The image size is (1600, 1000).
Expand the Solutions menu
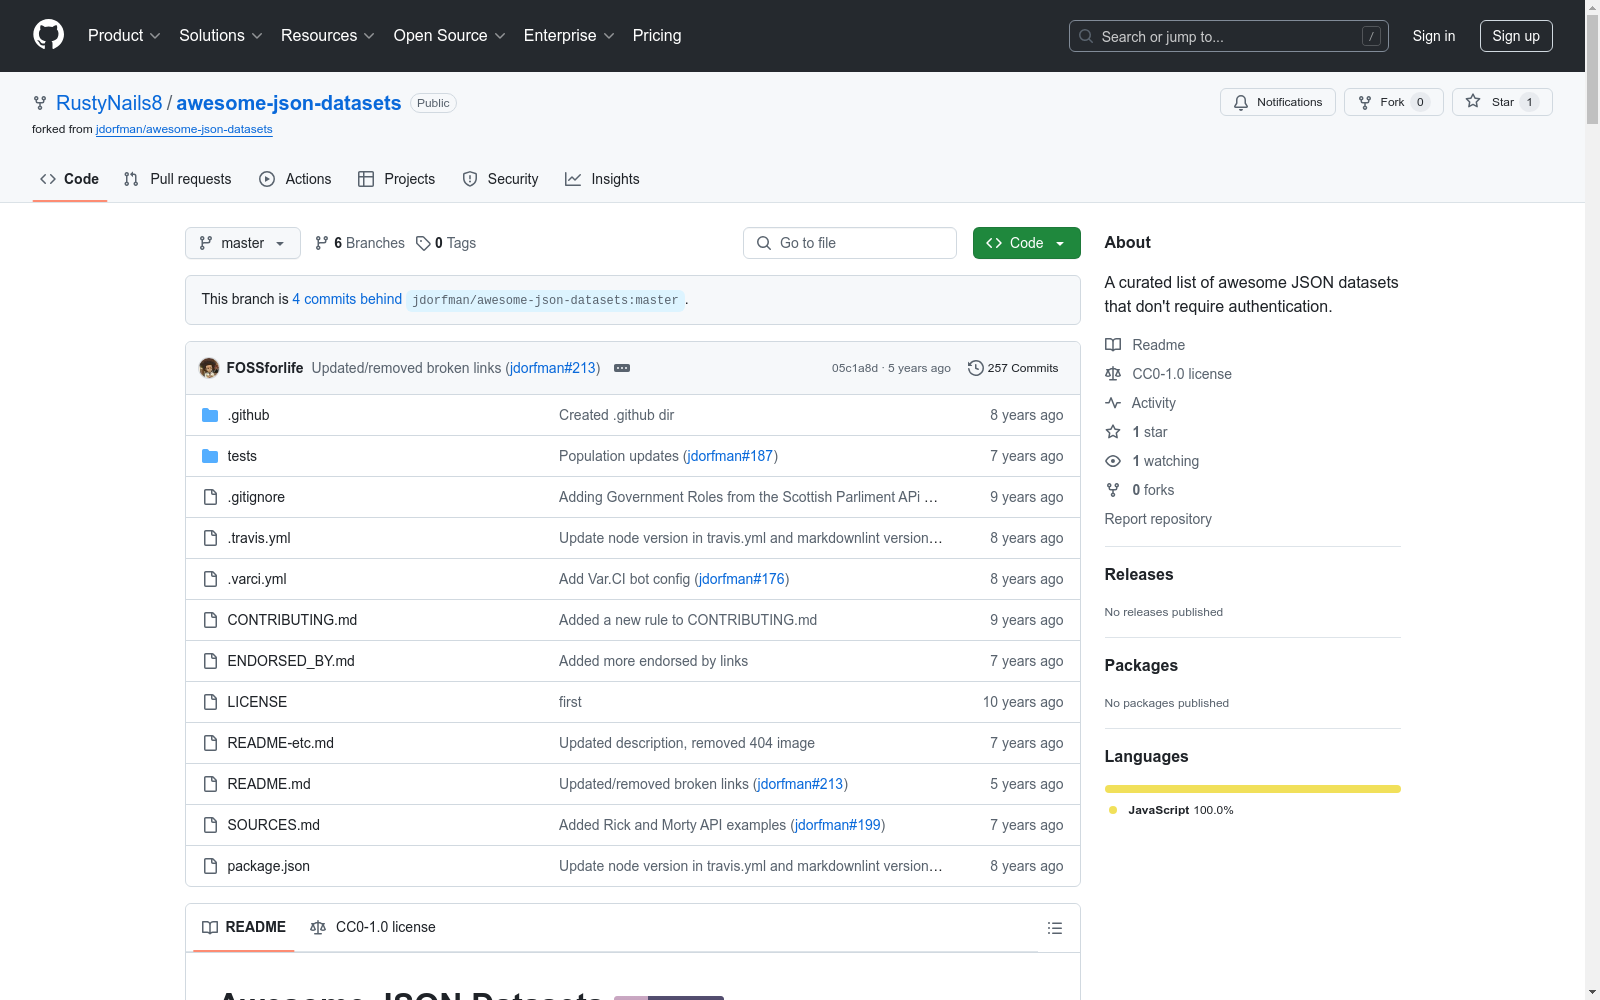click(x=221, y=36)
